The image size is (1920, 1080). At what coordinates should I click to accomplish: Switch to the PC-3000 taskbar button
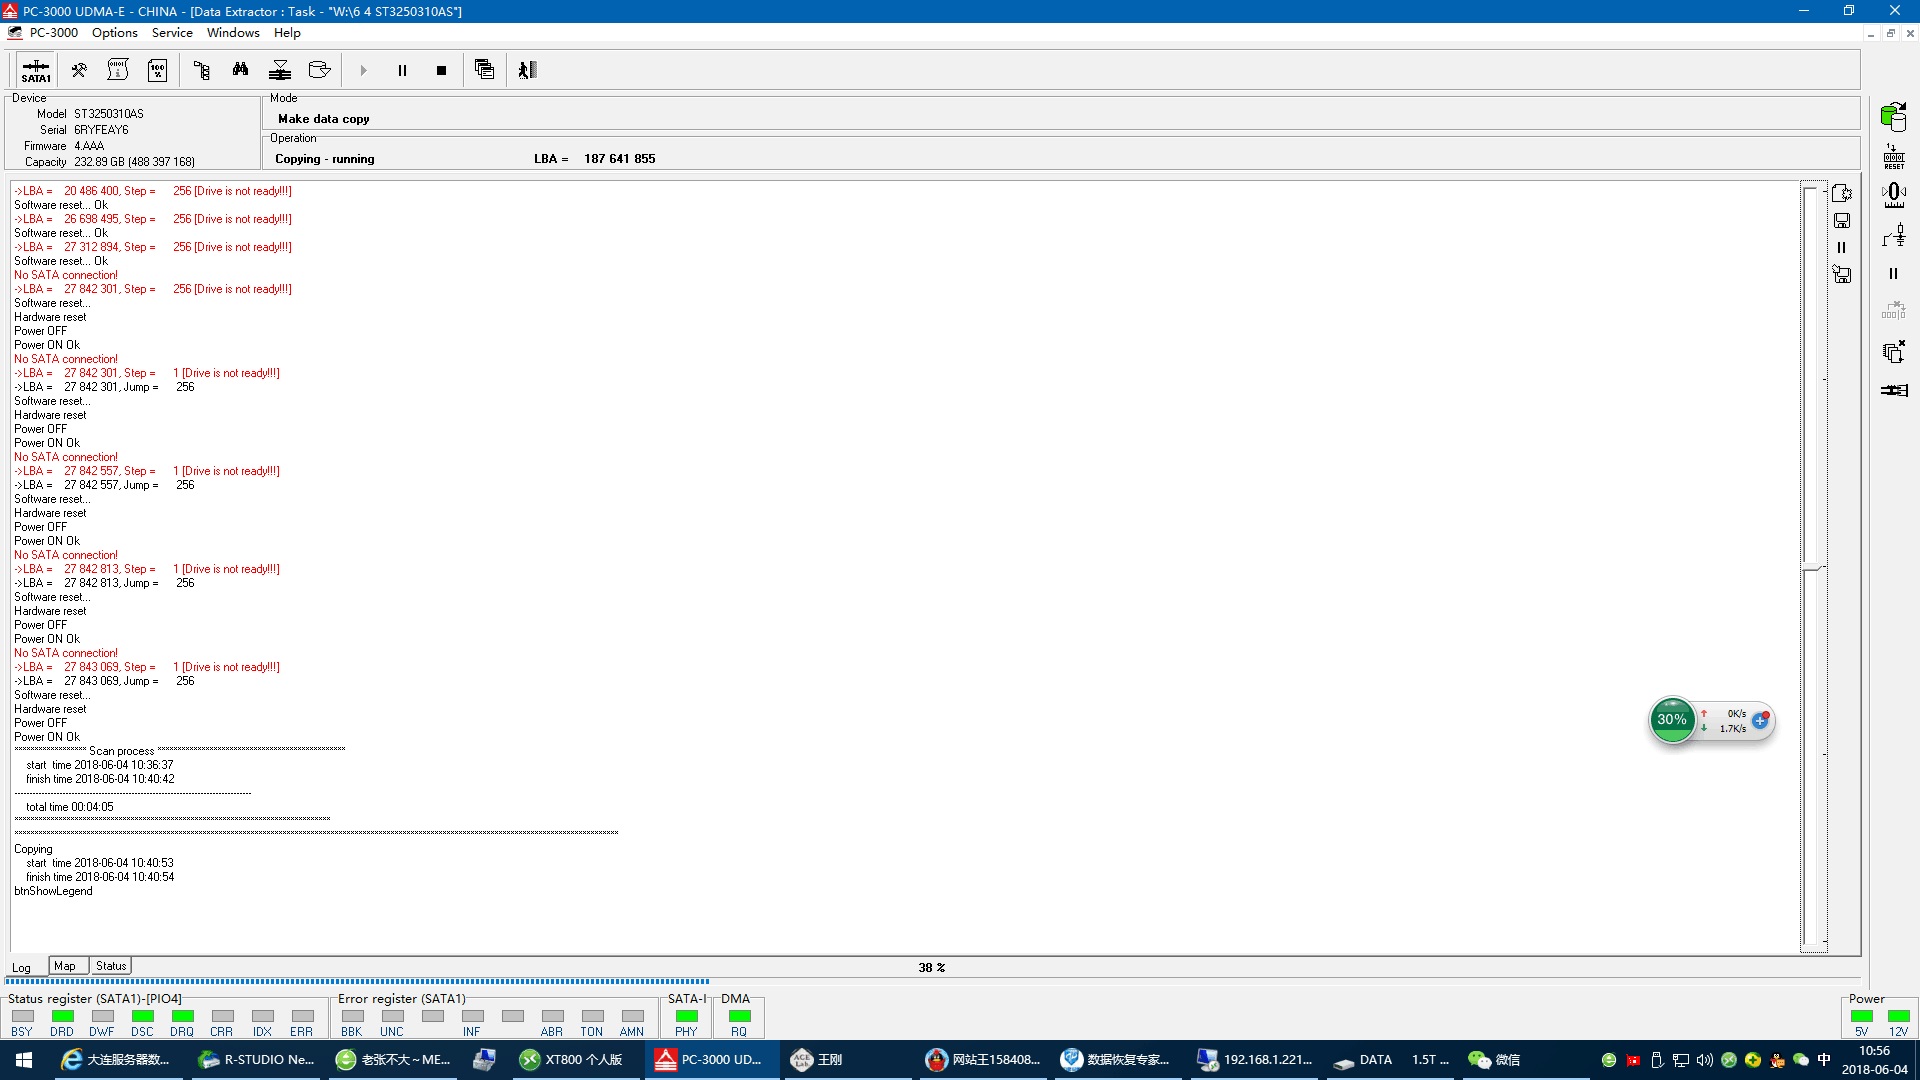point(711,1060)
